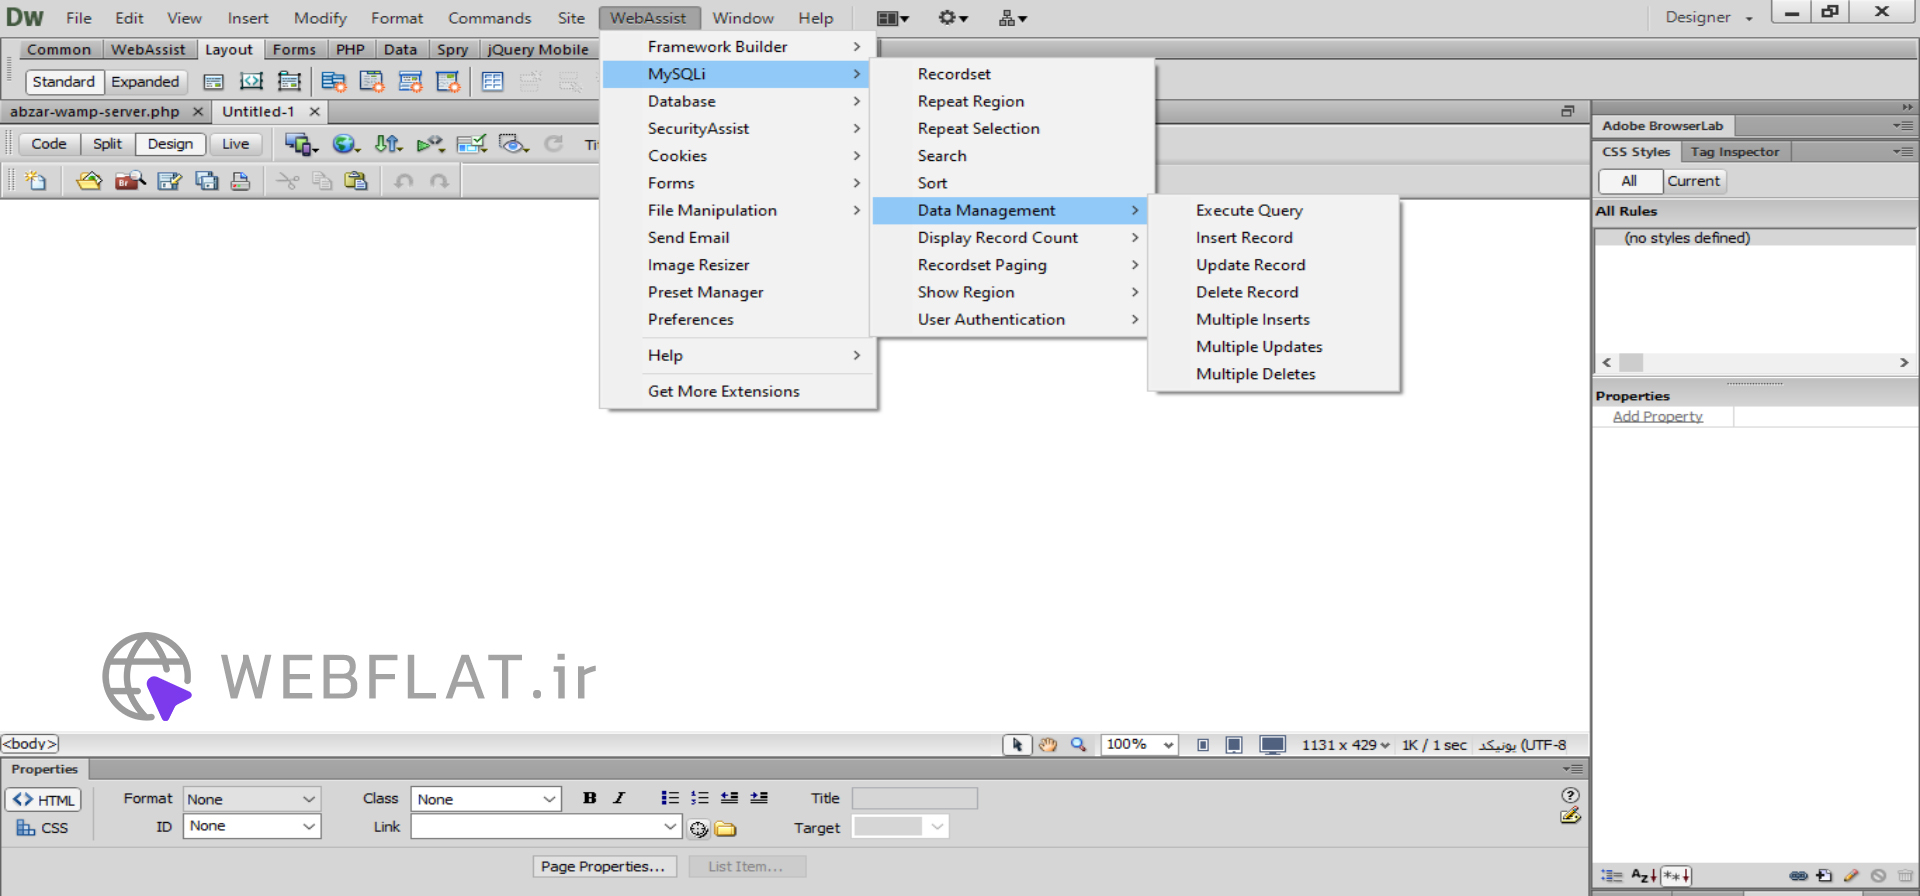
Task: Click the Print Code icon
Action: point(241,181)
